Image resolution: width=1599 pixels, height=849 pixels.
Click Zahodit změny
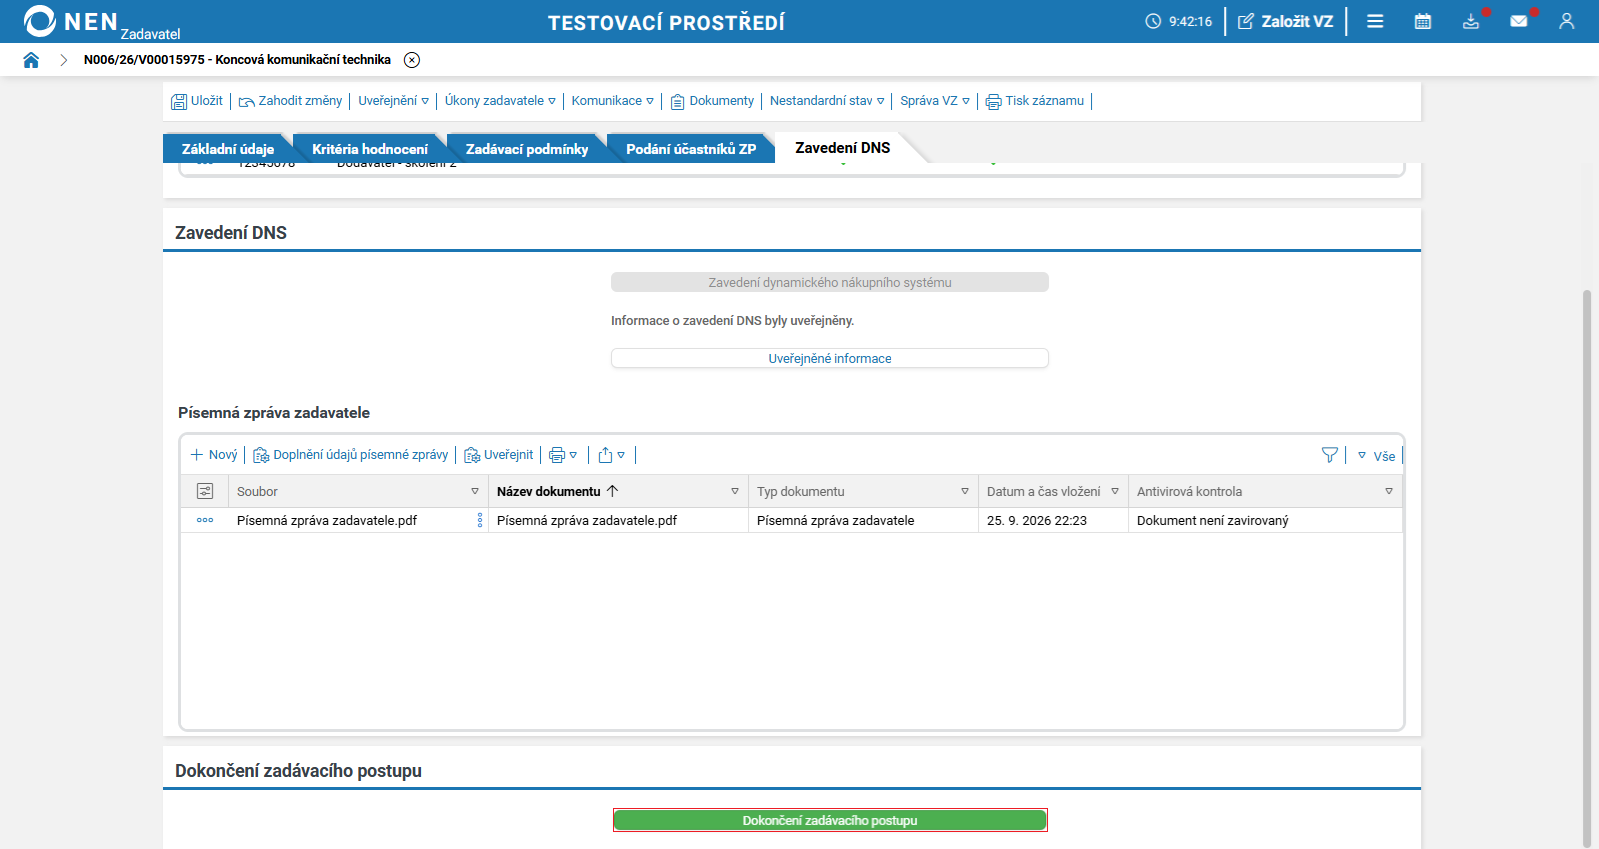tap(290, 101)
